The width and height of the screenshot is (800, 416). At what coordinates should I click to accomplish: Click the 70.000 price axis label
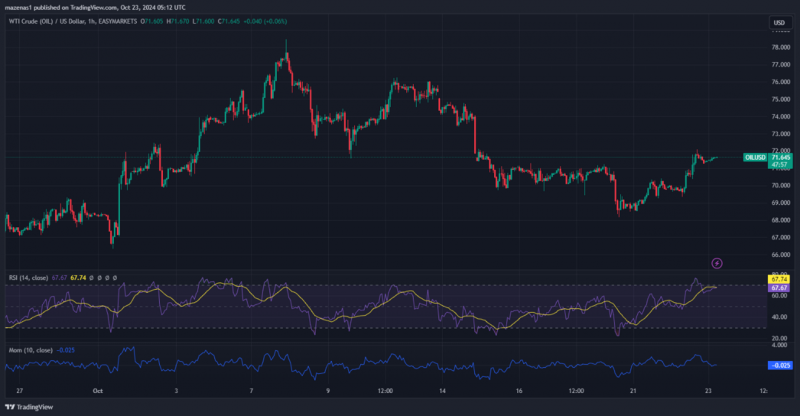click(x=781, y=185)
